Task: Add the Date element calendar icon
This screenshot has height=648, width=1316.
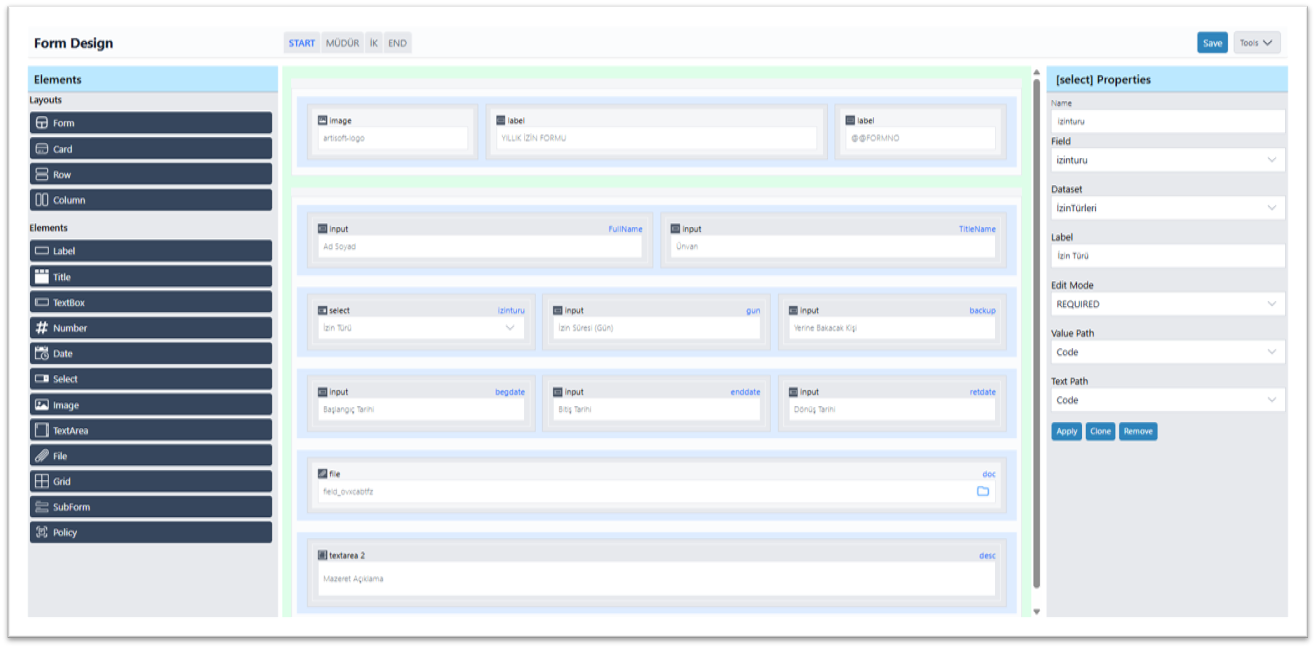Action: point(42,354)
